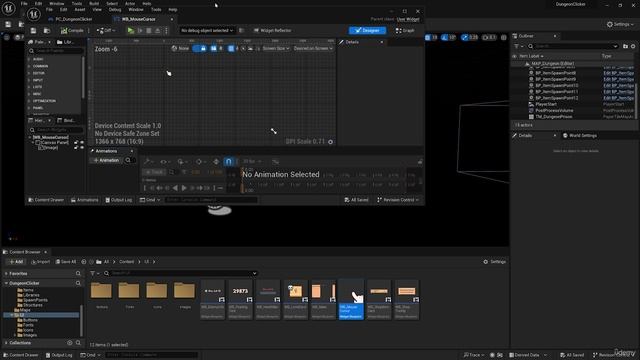Open Widget Reflector
Image resolution: width=640 pixels, height=360 pixels.
272,31
